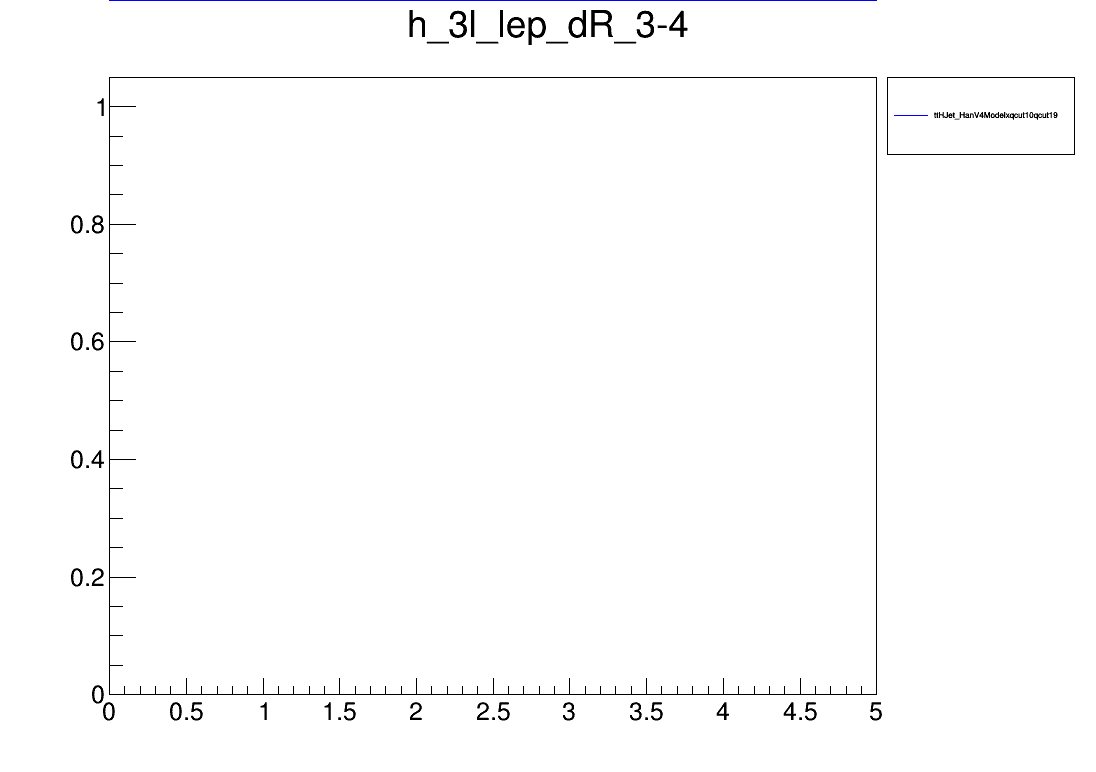Click the y-axis label 0.8
The height and width of the screenshot is (772, 1096).
[87, 225]
